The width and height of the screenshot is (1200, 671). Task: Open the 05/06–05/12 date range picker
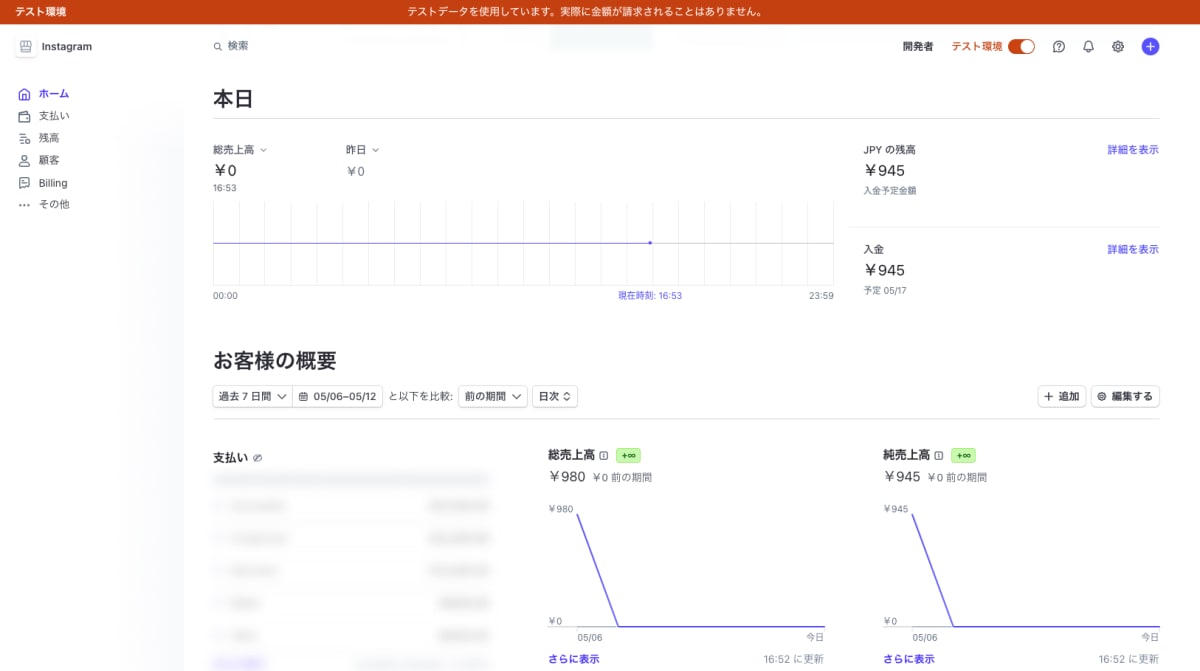coord(337,396)
